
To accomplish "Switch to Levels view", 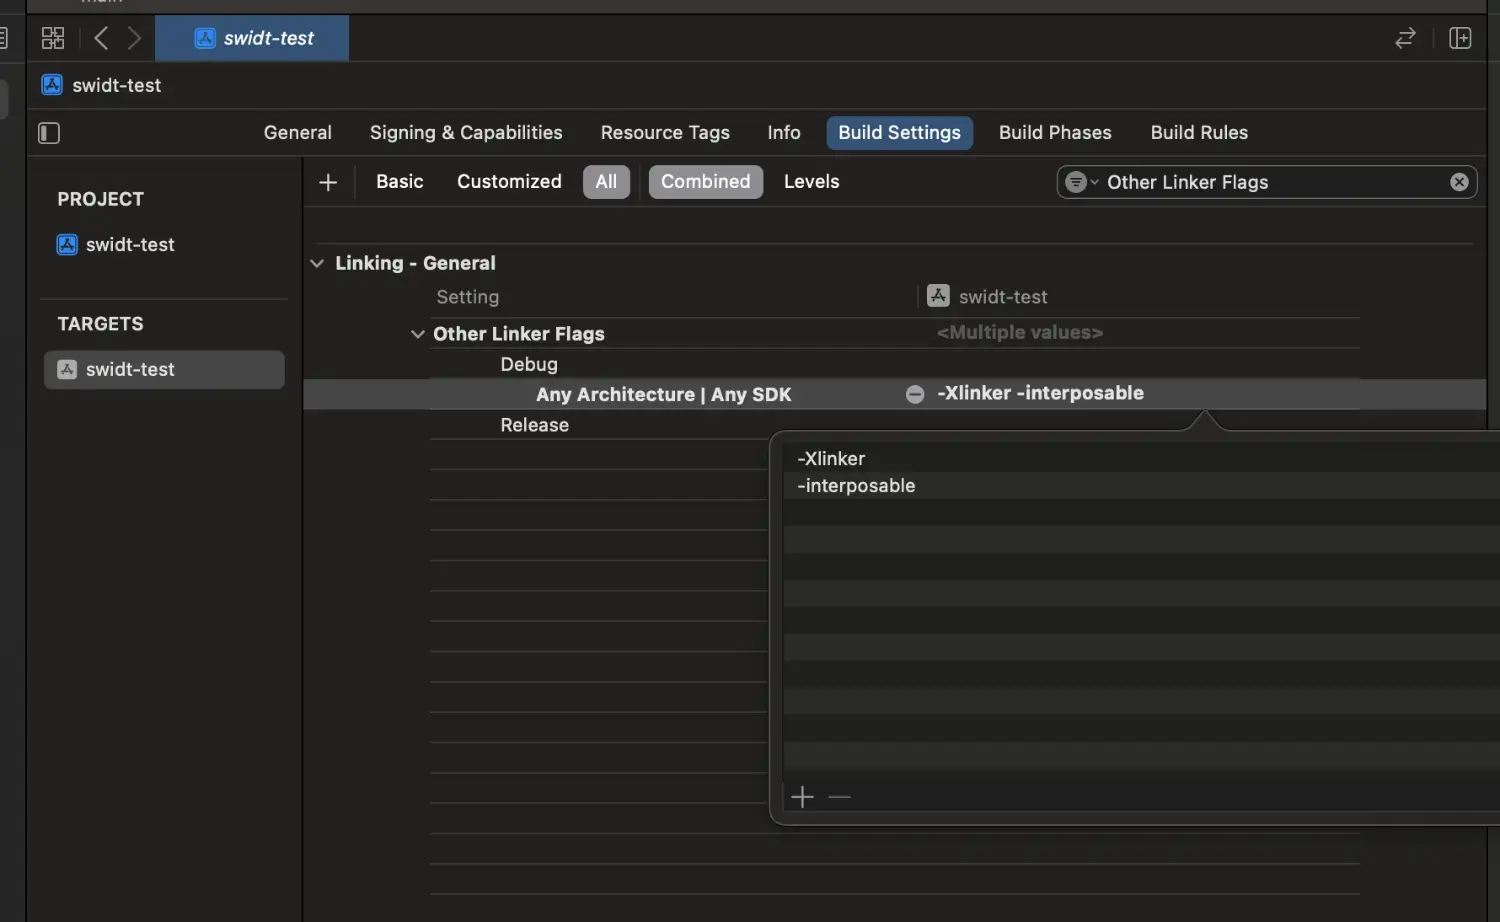I will coord(811,182).
